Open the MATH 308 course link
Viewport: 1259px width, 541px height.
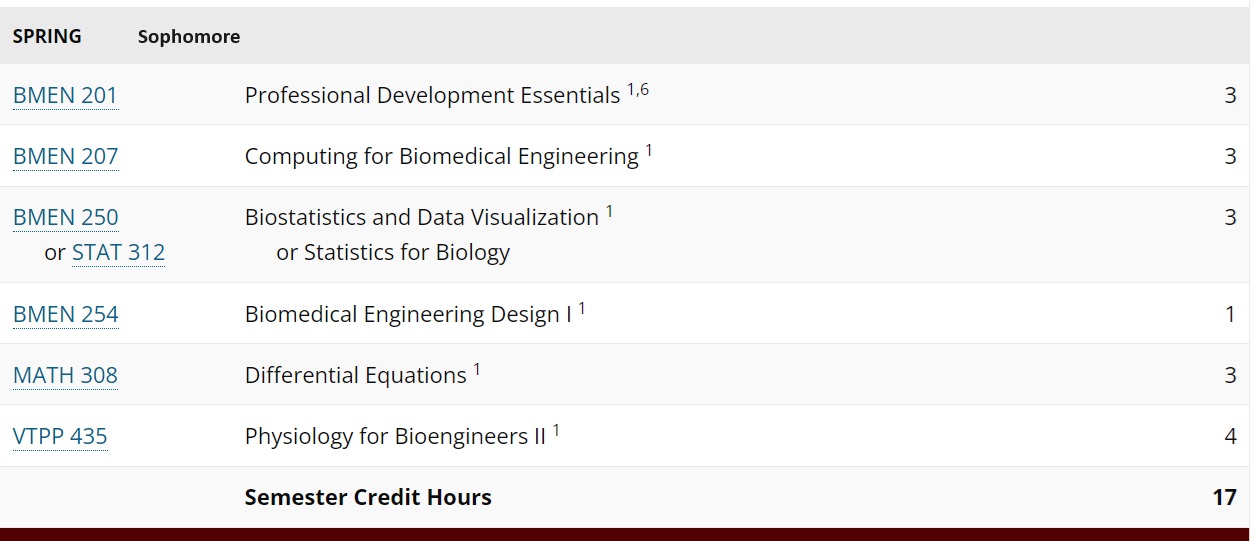(x=65, y=376)
